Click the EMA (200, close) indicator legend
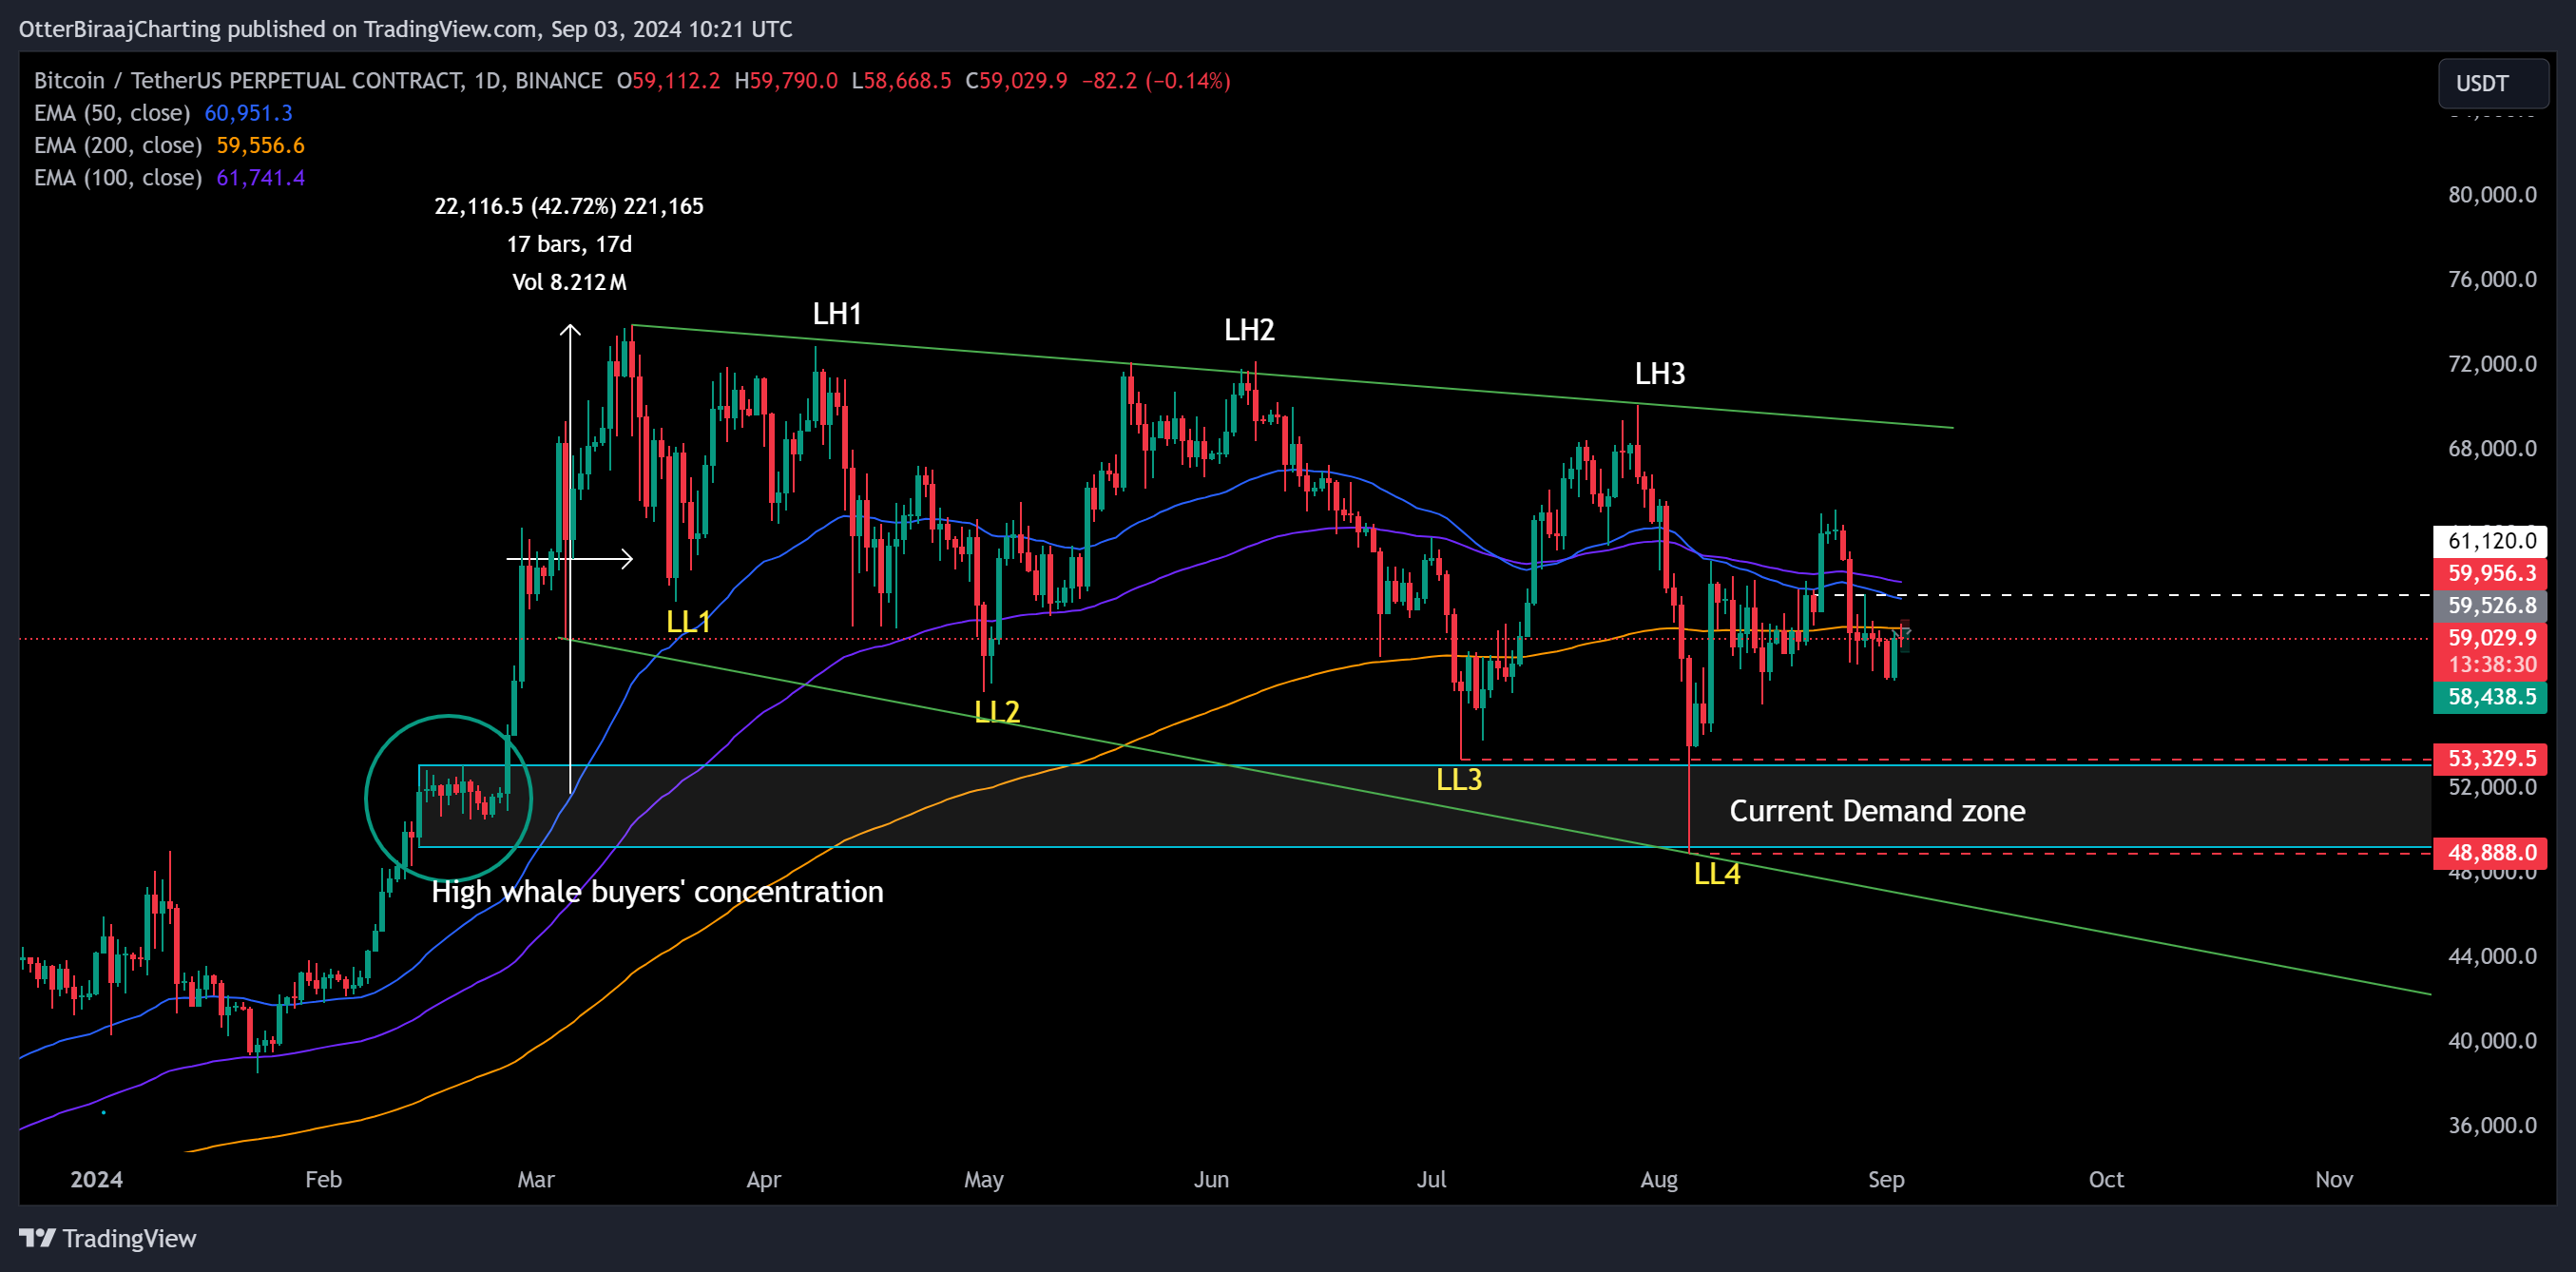This screenshot has width=2576, height=1272. [x=118, y=145]
